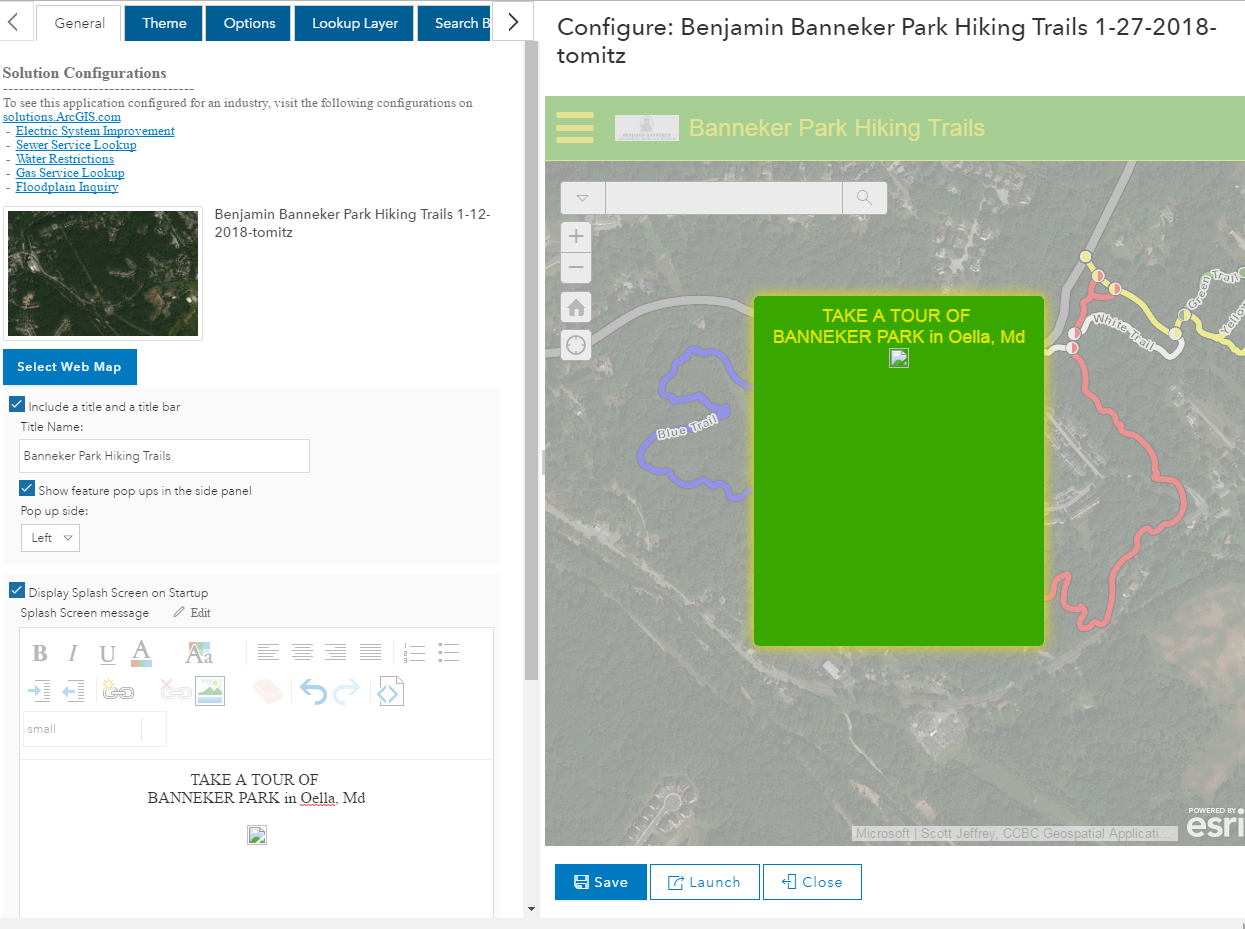Open the Water Restrictions link

click(65, 159)
